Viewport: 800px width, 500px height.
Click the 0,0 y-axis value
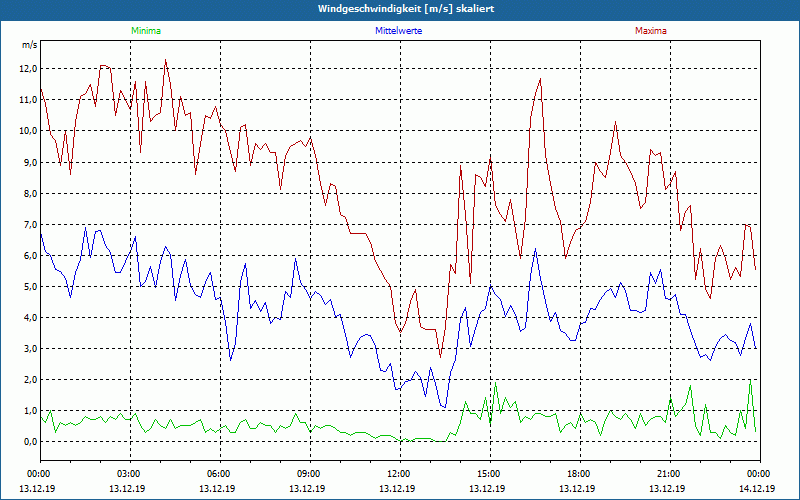(31, 442)
